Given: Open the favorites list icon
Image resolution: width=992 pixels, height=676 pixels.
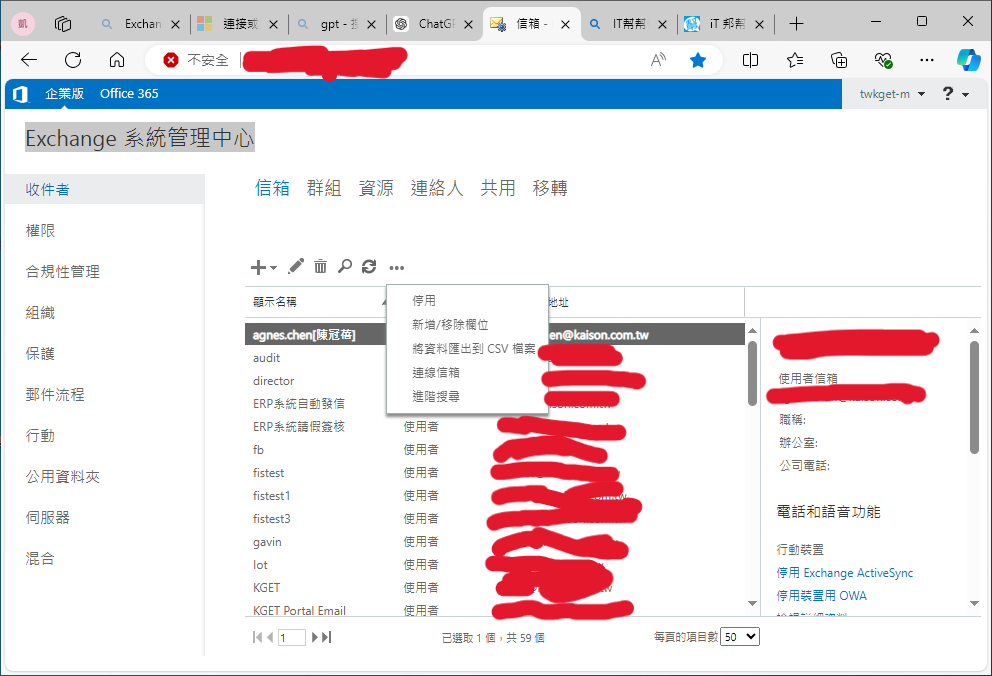Looking at the screenshot, I should (795, 60).
